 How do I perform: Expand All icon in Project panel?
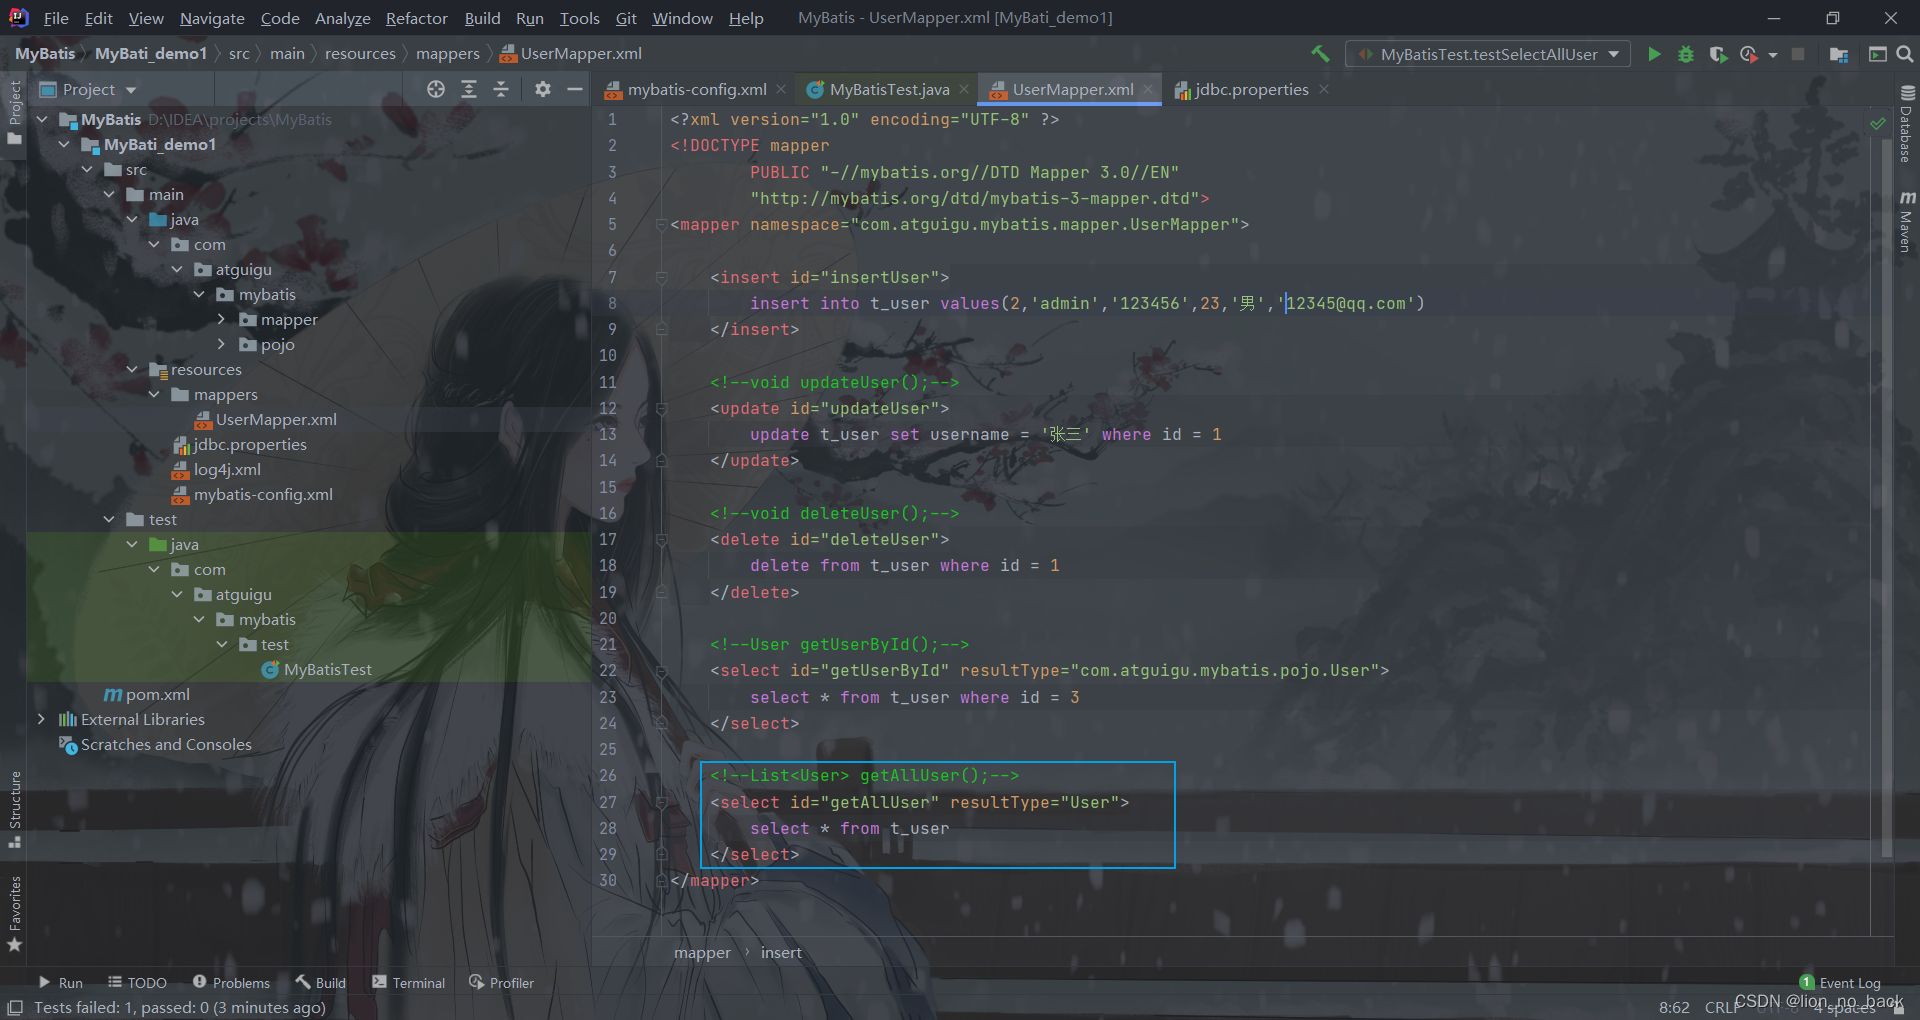coord(469,89)
